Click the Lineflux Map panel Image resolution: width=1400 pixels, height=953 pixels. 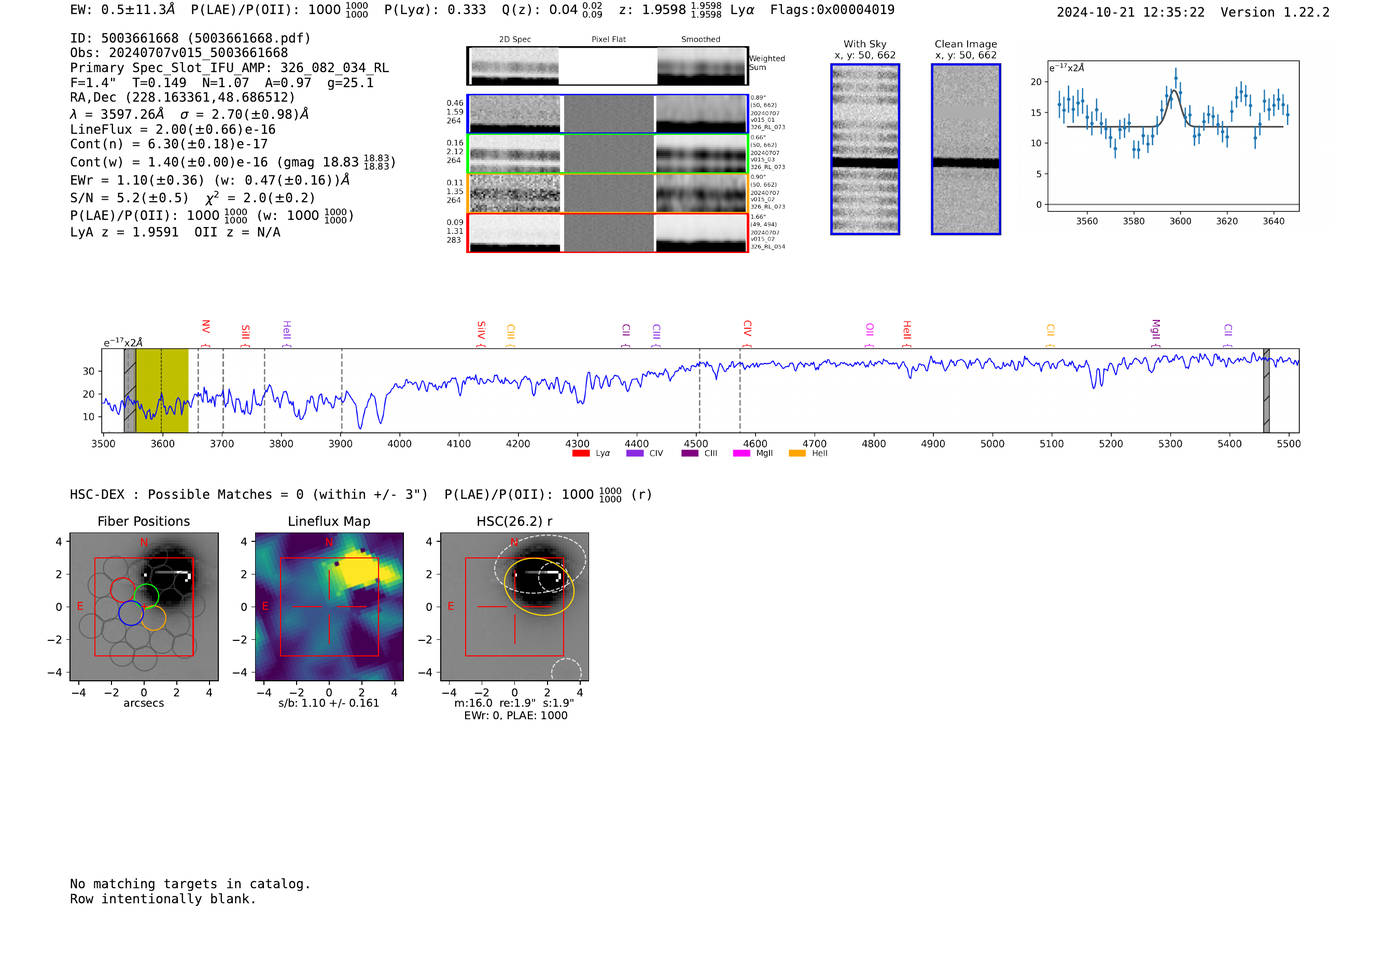pyautogui.click(x=329, y=607)
